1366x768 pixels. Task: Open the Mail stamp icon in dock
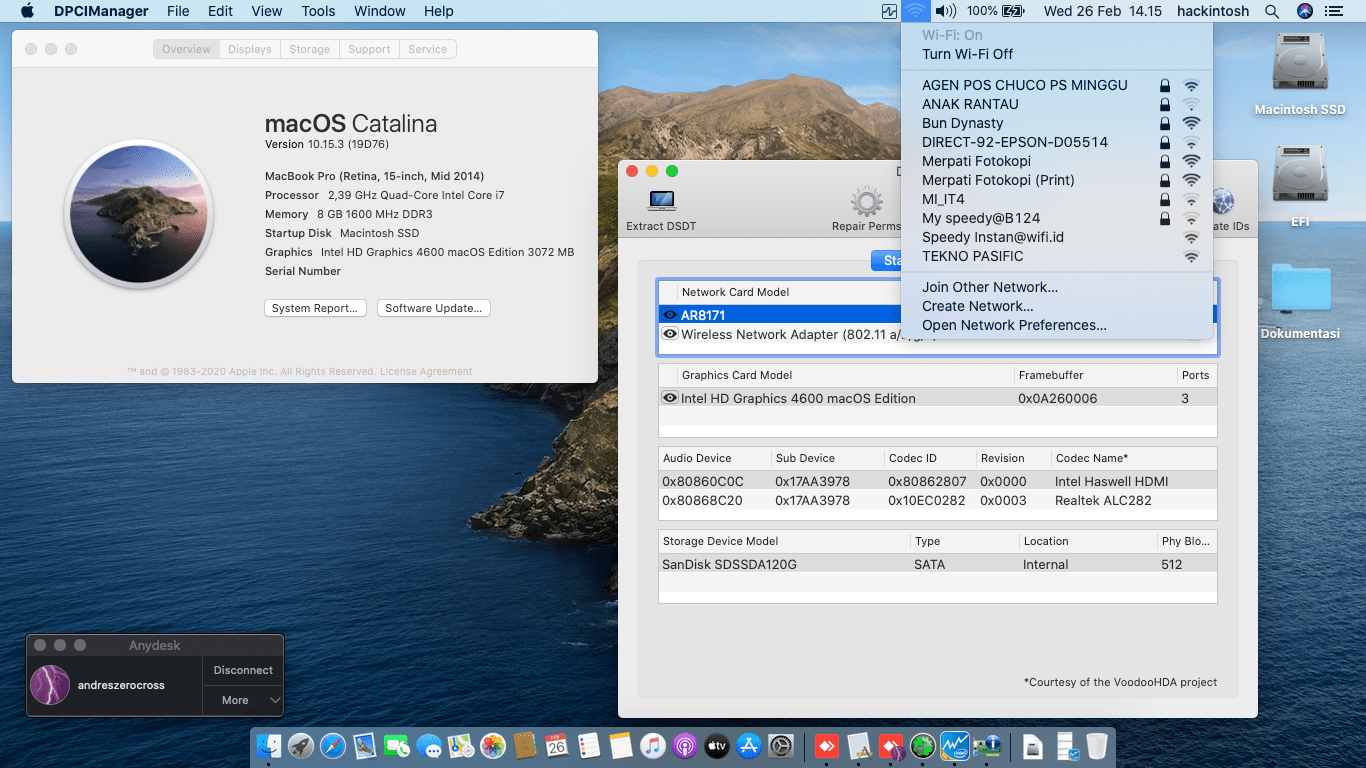coord(364,745)
